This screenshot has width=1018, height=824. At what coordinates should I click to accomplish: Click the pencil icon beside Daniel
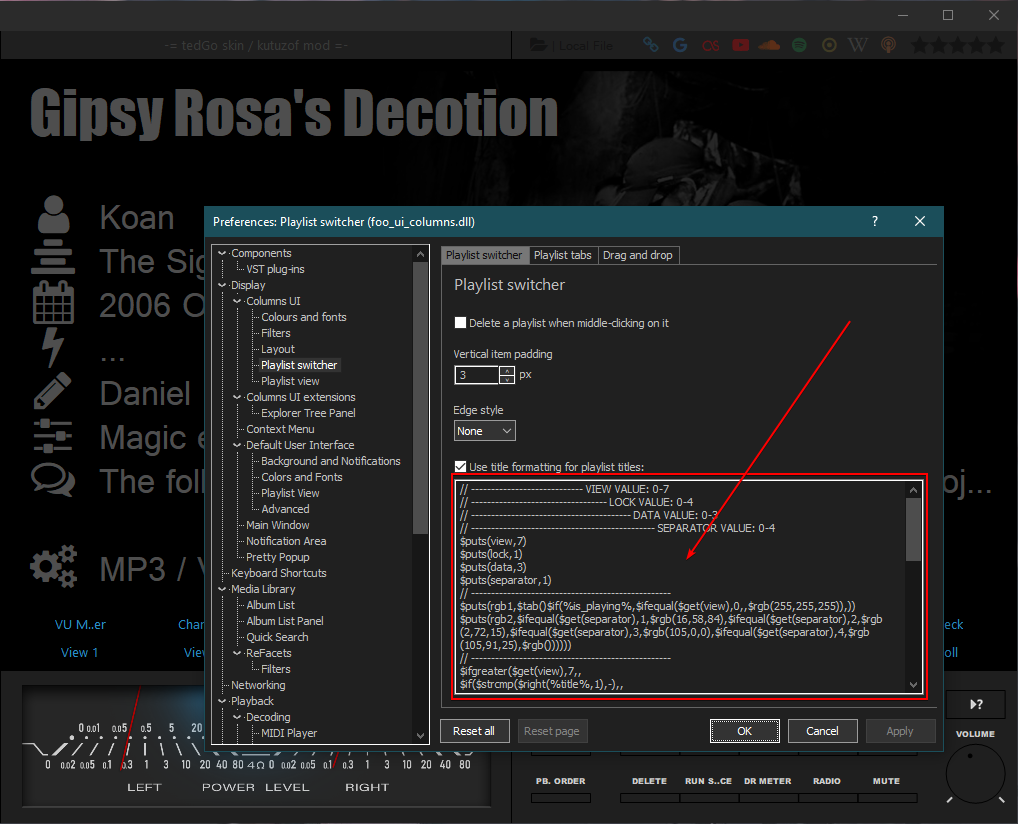[52, 391]
